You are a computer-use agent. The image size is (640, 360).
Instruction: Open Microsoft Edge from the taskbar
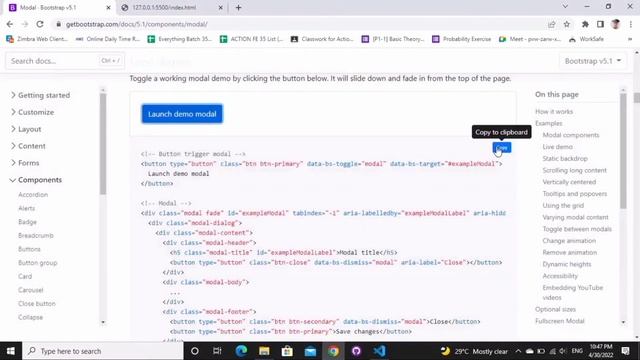coord(241,351)
